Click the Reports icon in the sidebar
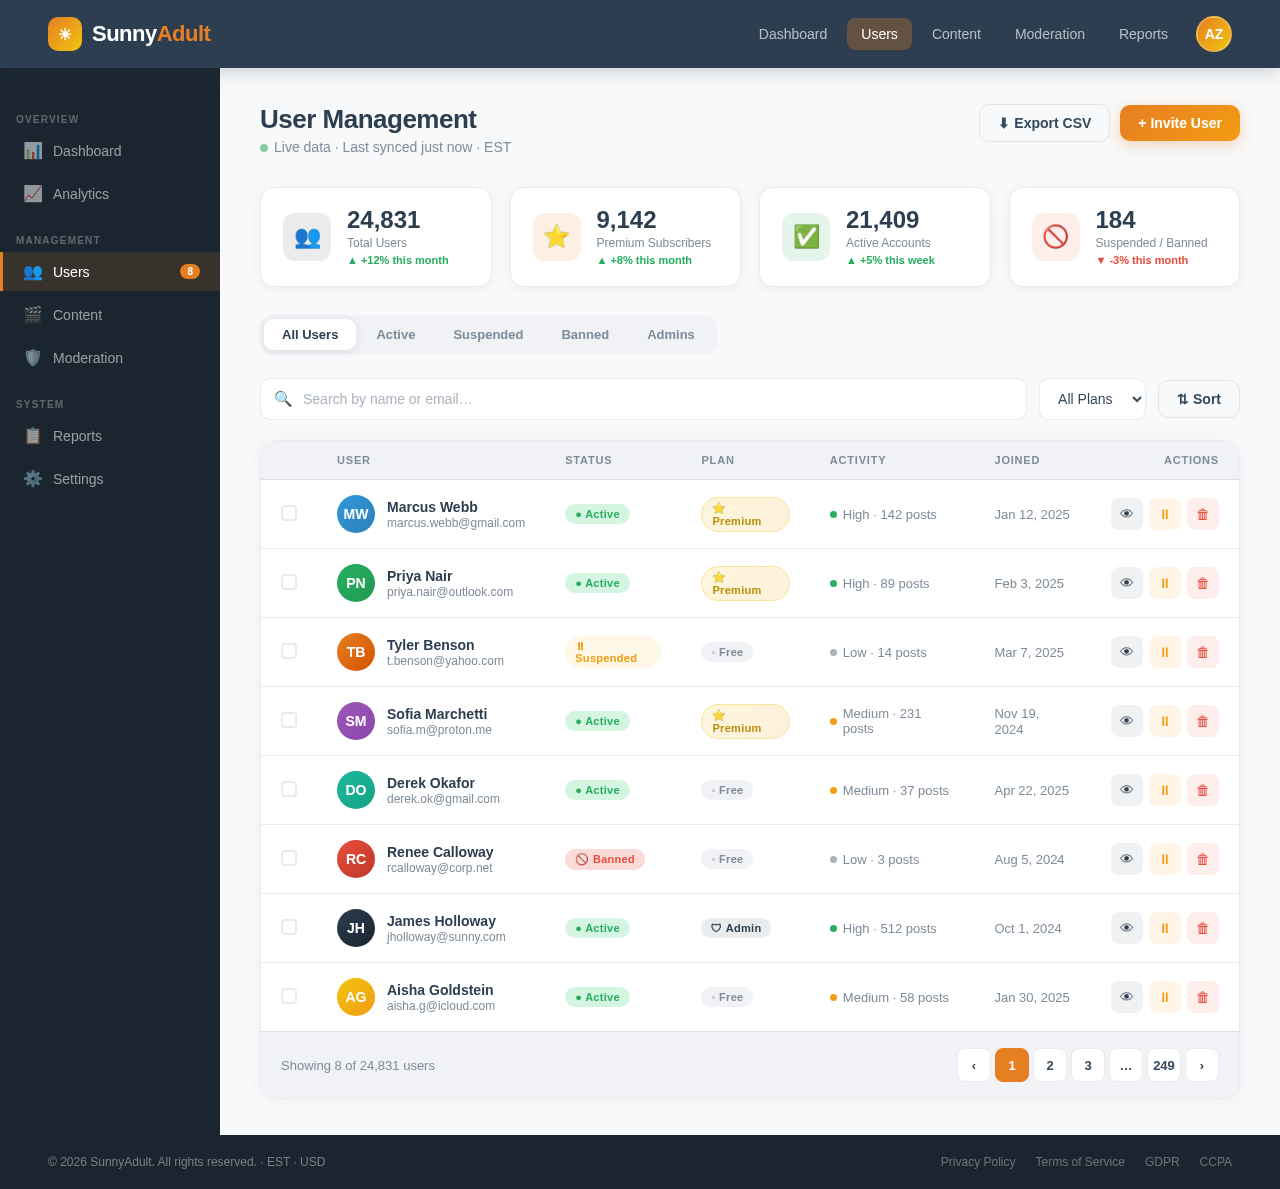The height and width of the screenshot is (1189, 1280). tap(33, 436)
